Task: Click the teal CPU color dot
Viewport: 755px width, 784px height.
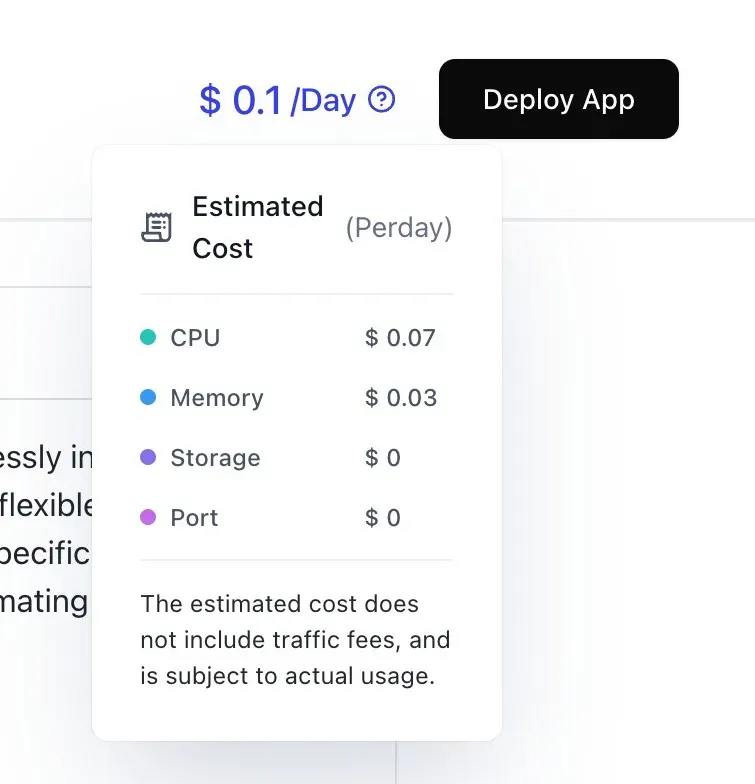Action: click(x=148, y=338)
